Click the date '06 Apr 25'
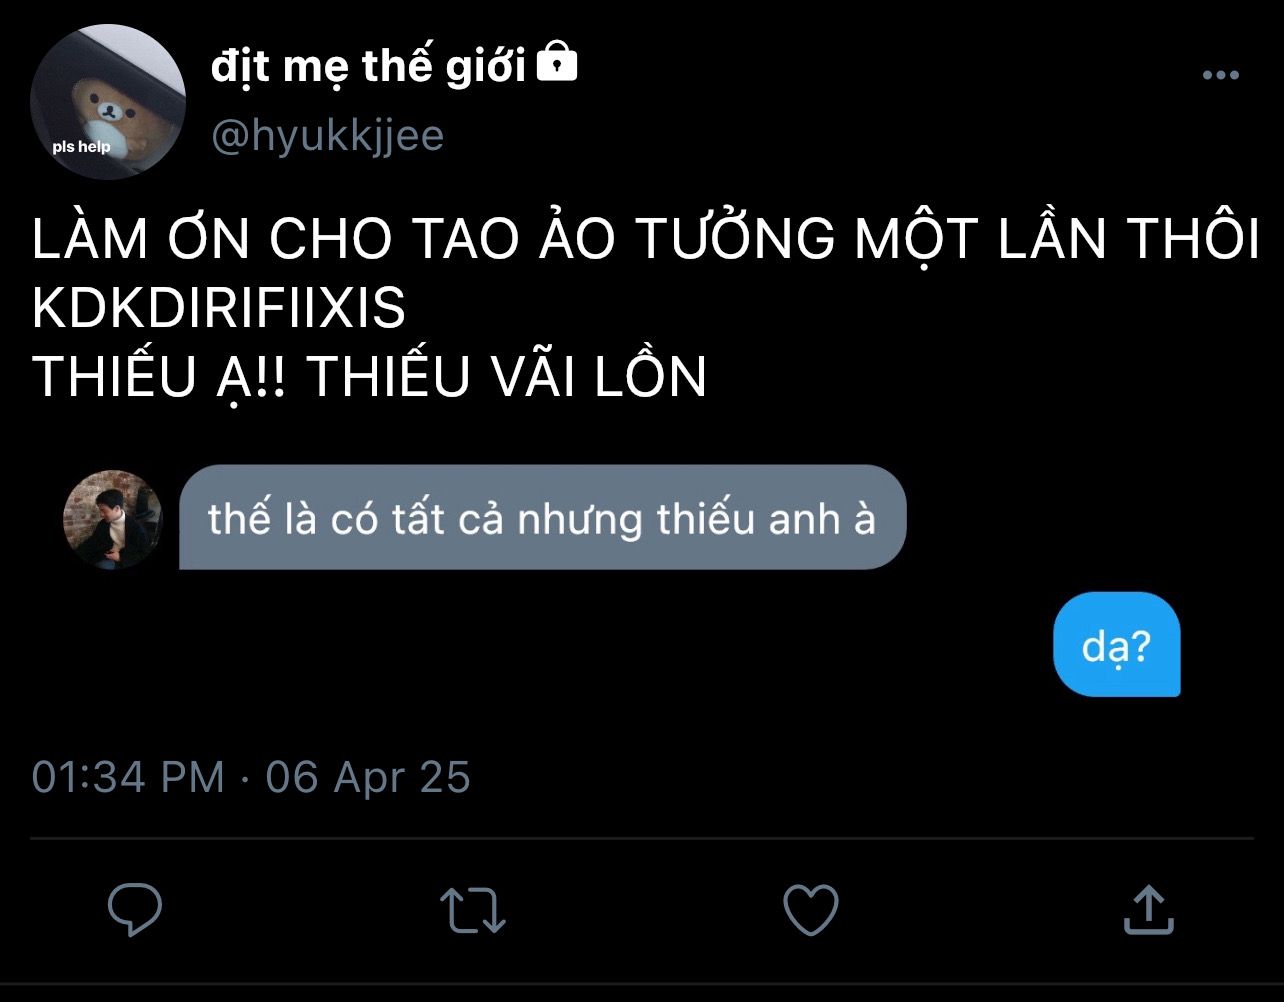1284x1002 pixels. [x=368, y=777]
